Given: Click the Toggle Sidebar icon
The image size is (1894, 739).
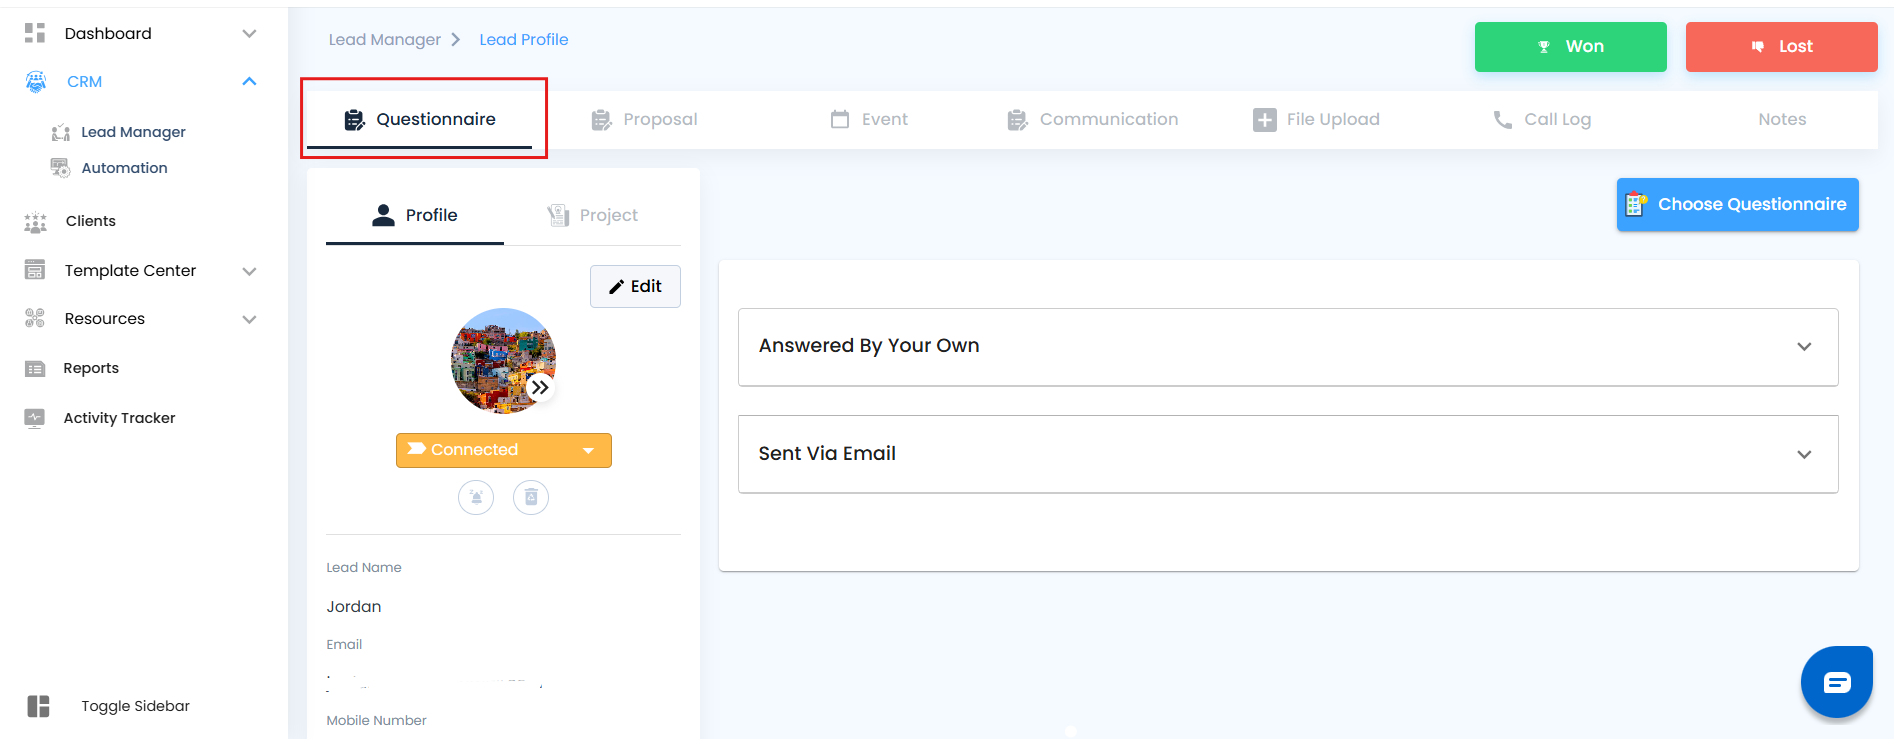Looking at the screenshot, I should point(38,706).
